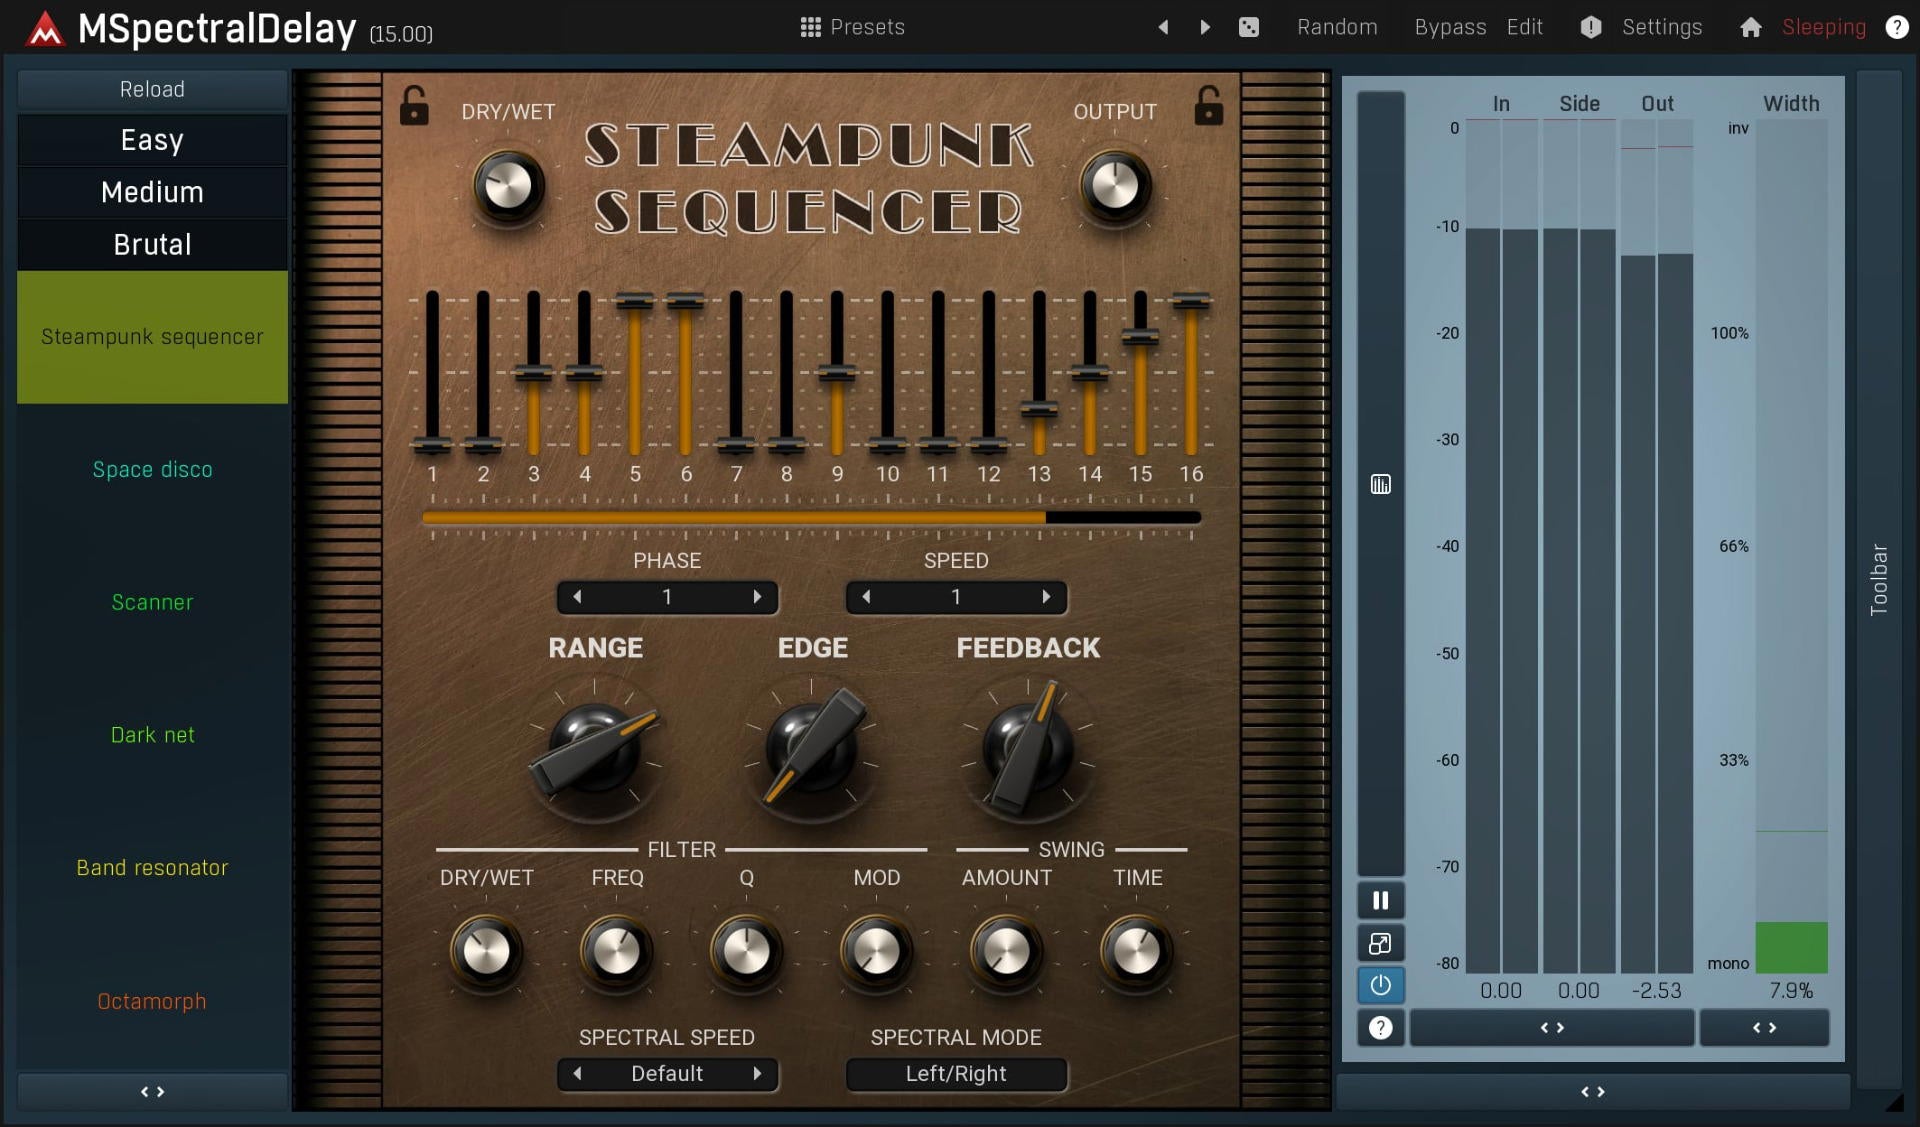Open the vertical Toolbar panel

pos(1879,579)
